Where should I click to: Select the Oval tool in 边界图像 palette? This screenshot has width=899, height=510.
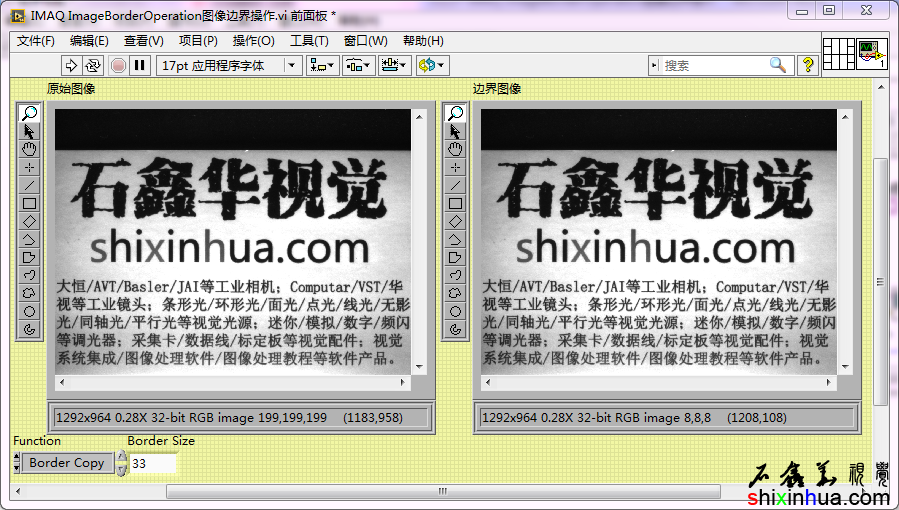[x=455, y=312]
